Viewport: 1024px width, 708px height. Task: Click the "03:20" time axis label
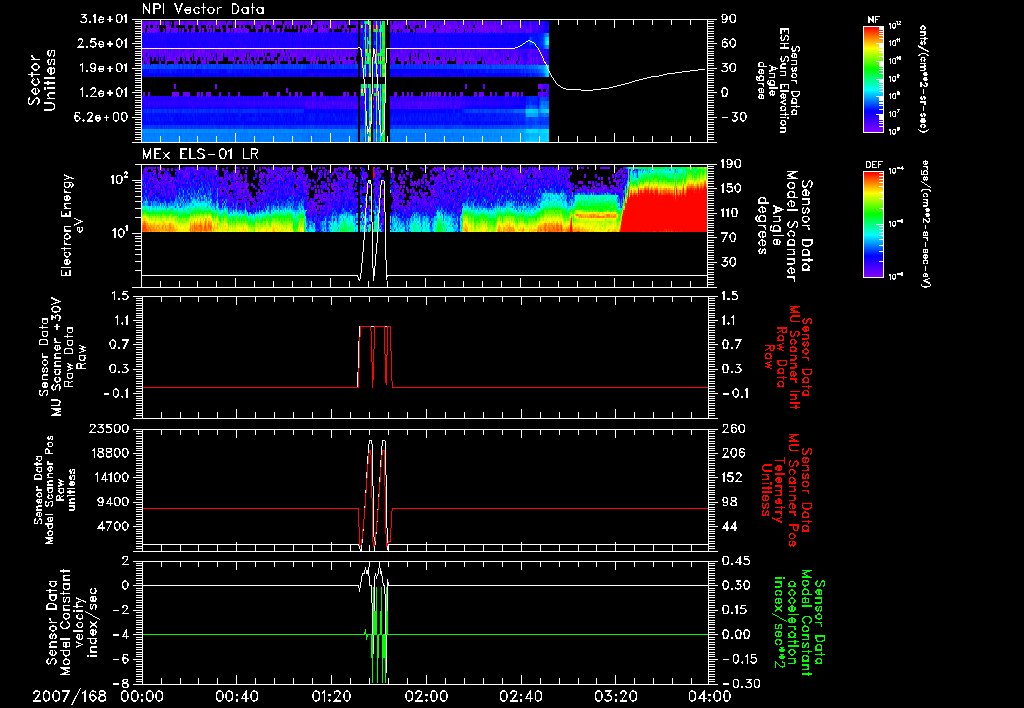pos(615,697)
